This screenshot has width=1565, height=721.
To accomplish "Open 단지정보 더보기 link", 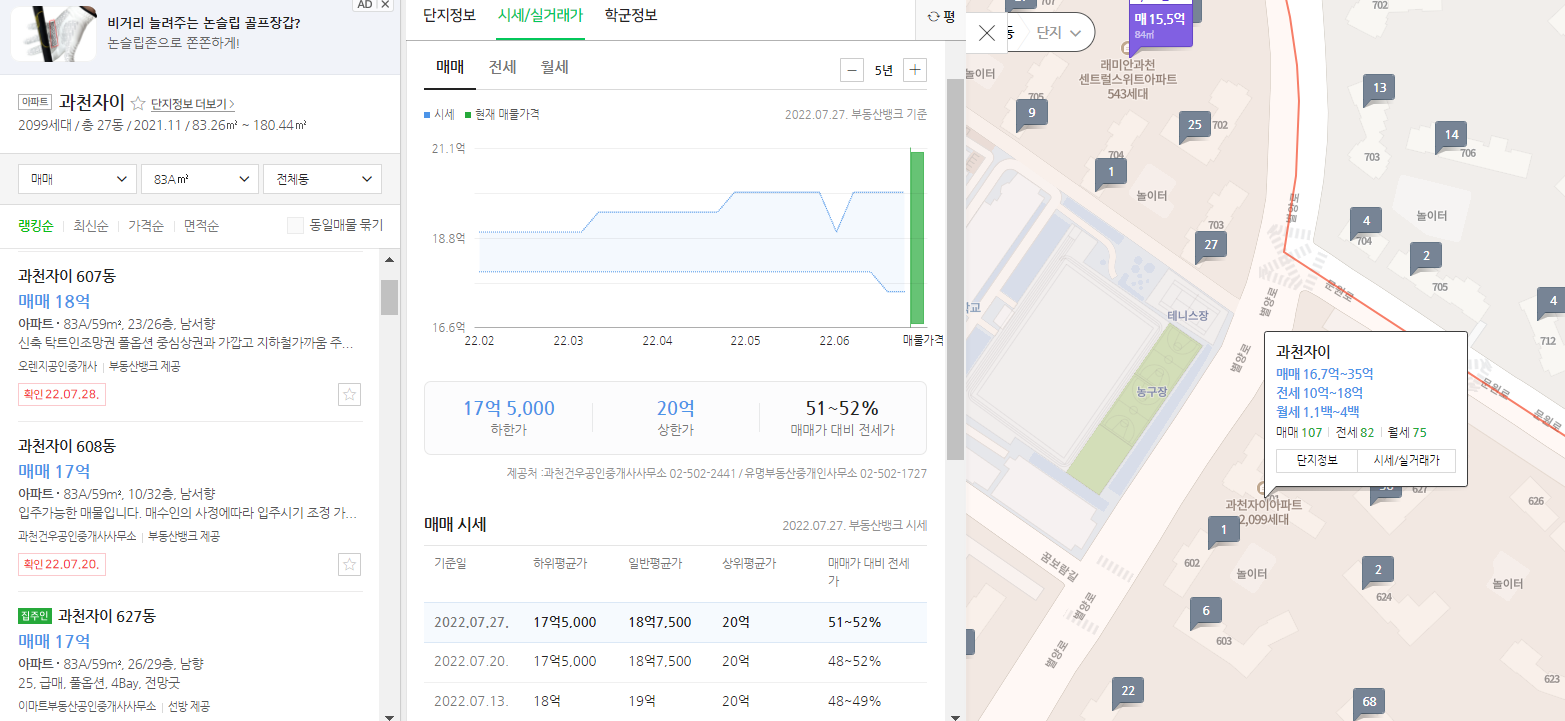I will (x=193, y=104).
